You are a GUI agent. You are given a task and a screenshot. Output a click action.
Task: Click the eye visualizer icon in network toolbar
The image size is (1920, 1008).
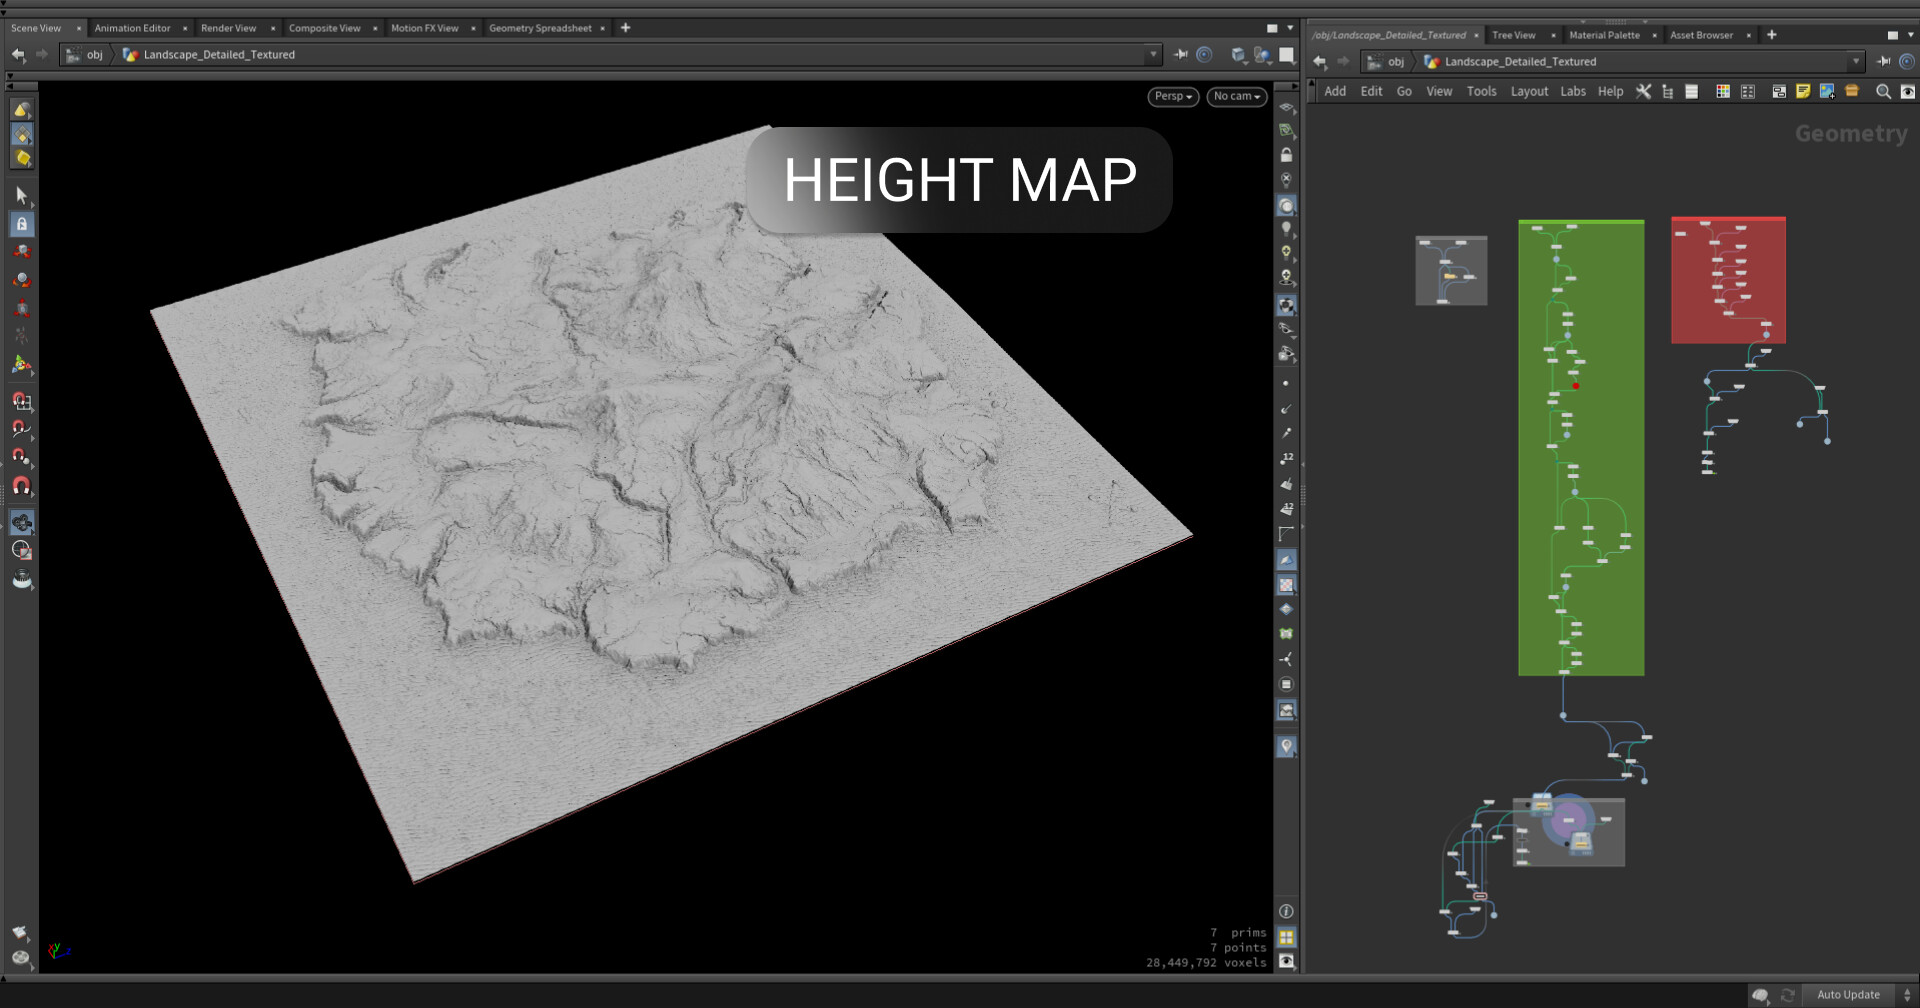pos(1908,91)
